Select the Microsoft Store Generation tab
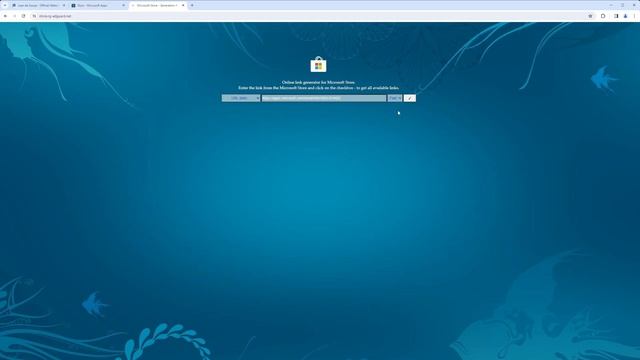This screenshot has width=640, height=360. [x=157, y=5]
